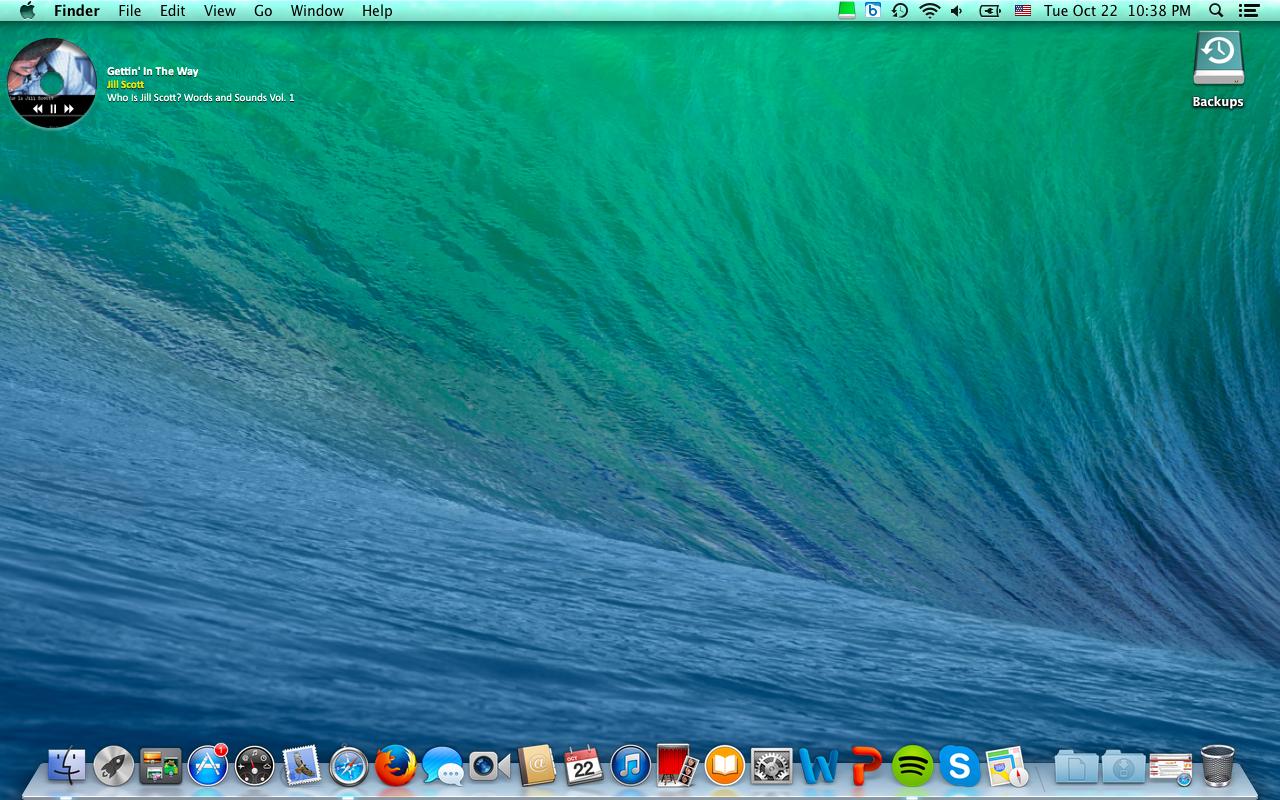
Task: Click the artist name Jill Scott
Action: [125, 84]
